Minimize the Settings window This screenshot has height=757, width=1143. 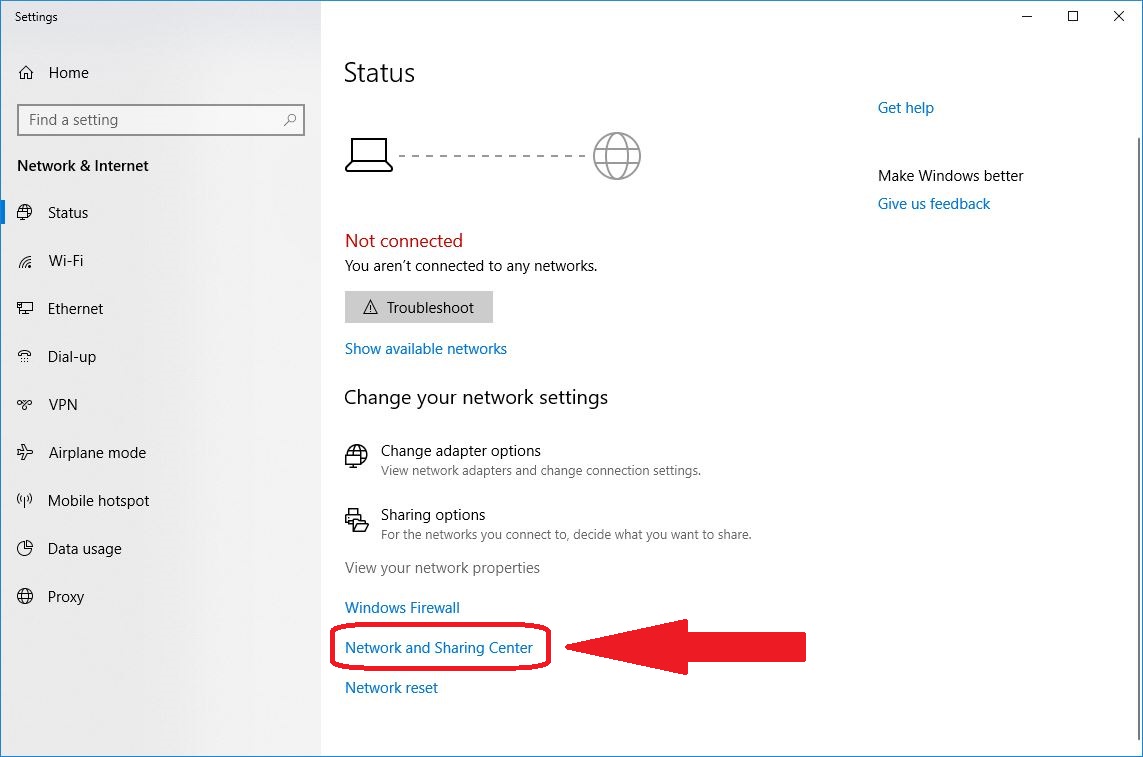pos(1027,16)
